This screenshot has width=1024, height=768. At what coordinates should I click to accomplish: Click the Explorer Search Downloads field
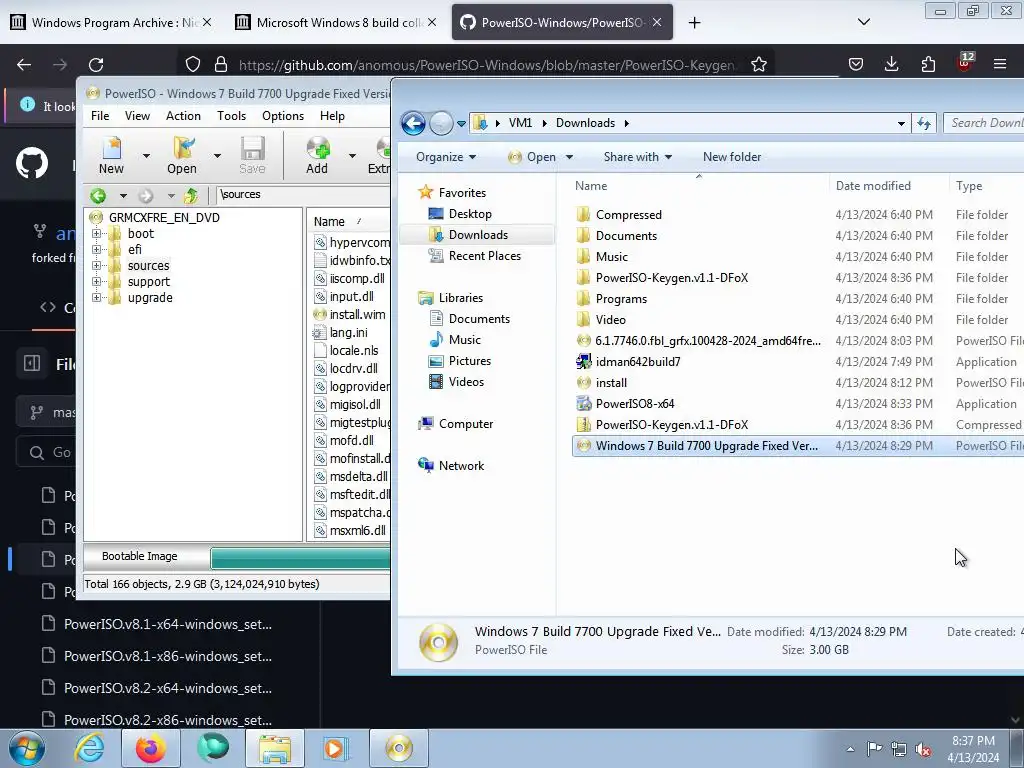(984, 123)
